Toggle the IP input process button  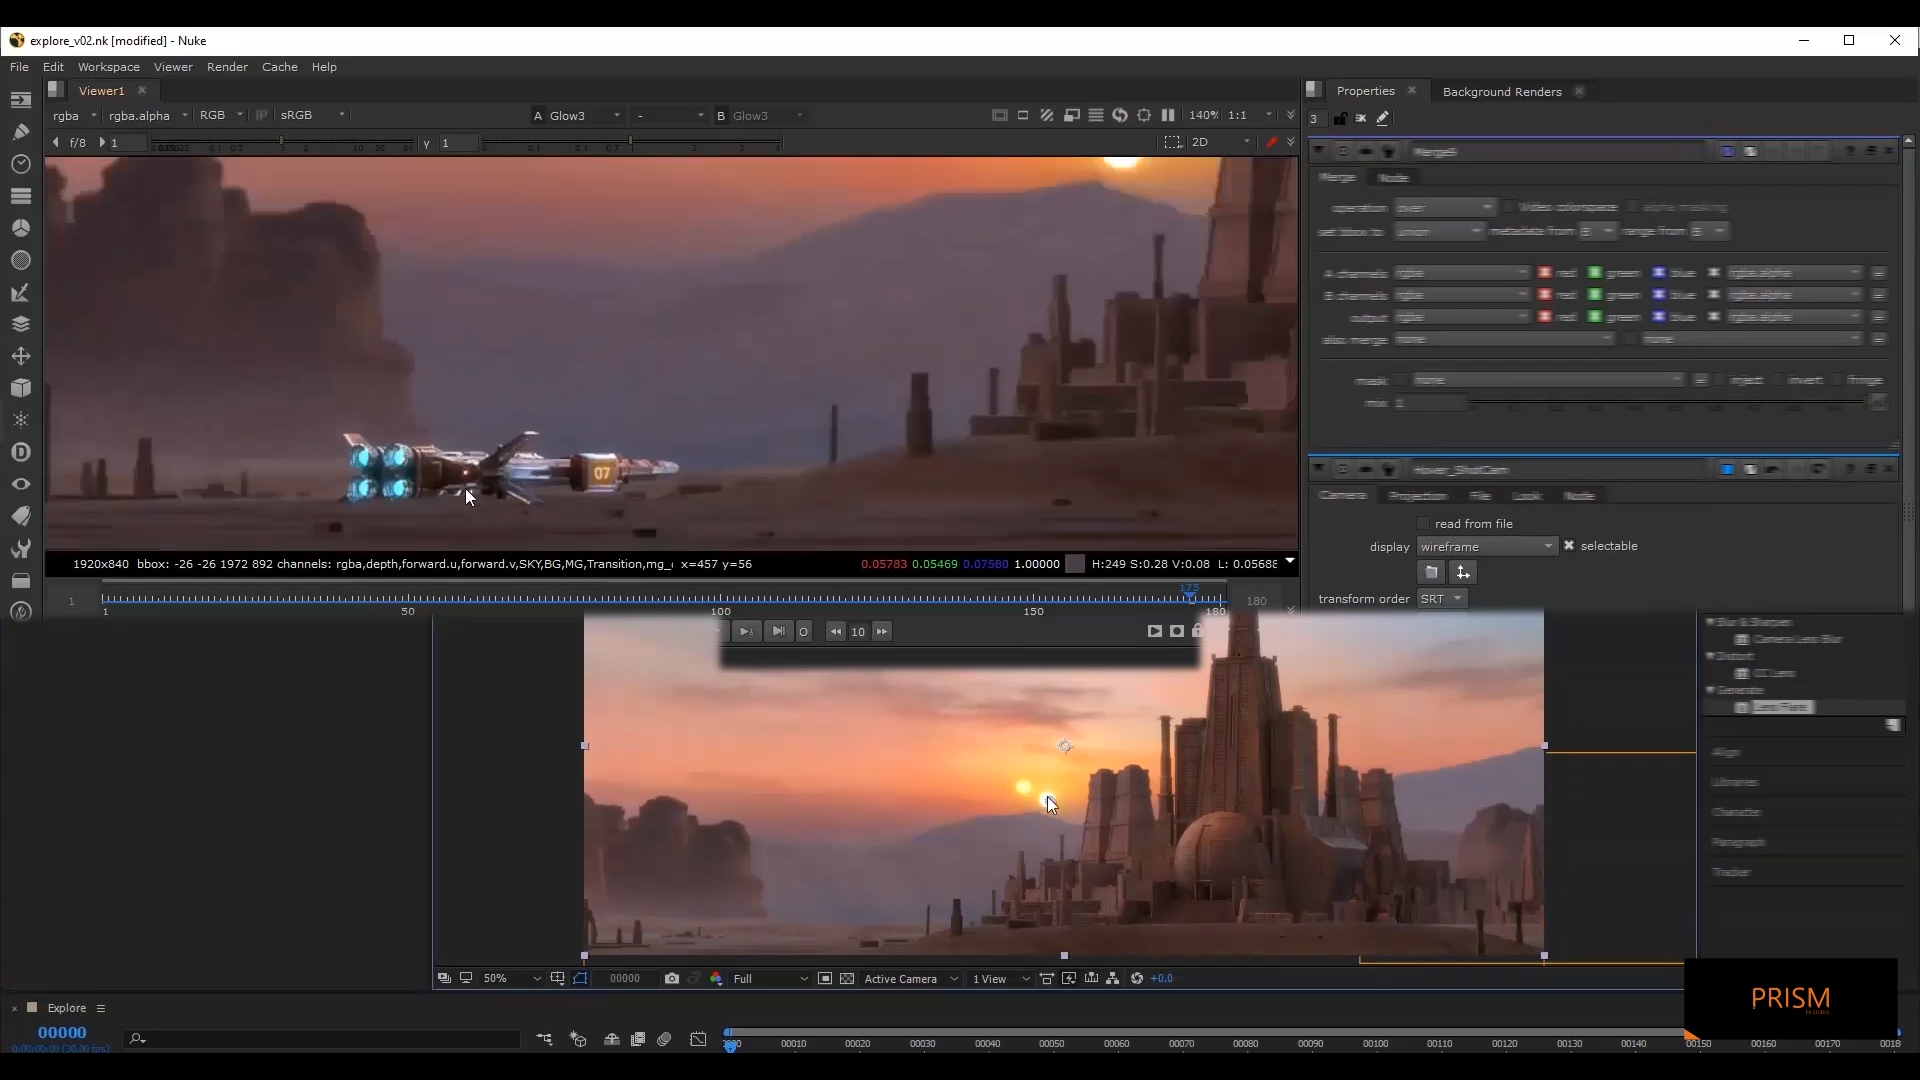262,115
